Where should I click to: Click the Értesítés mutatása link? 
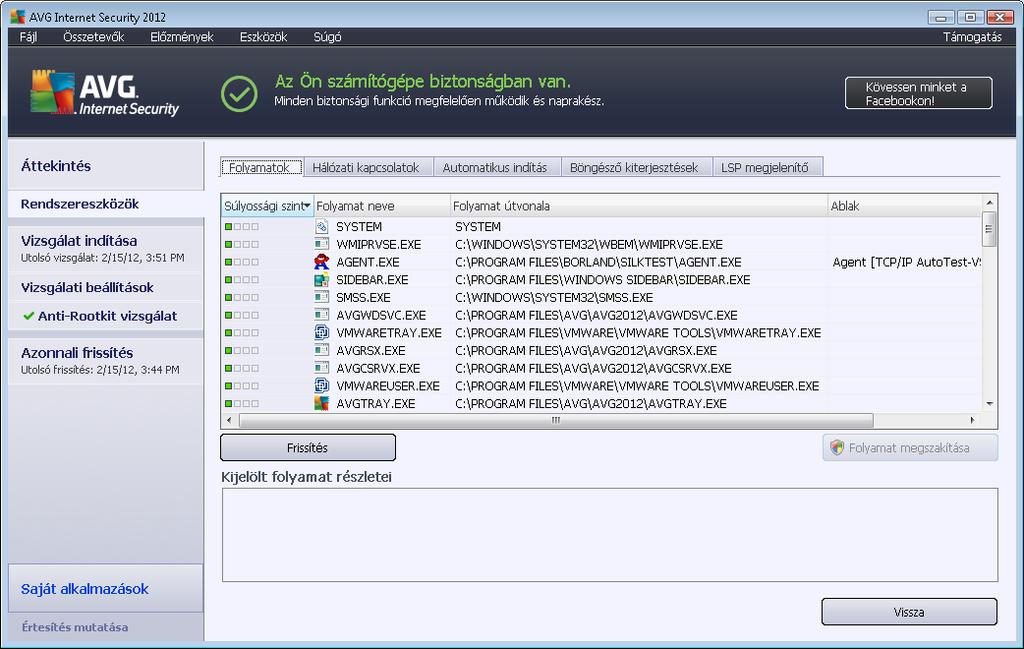click(74, 627)
